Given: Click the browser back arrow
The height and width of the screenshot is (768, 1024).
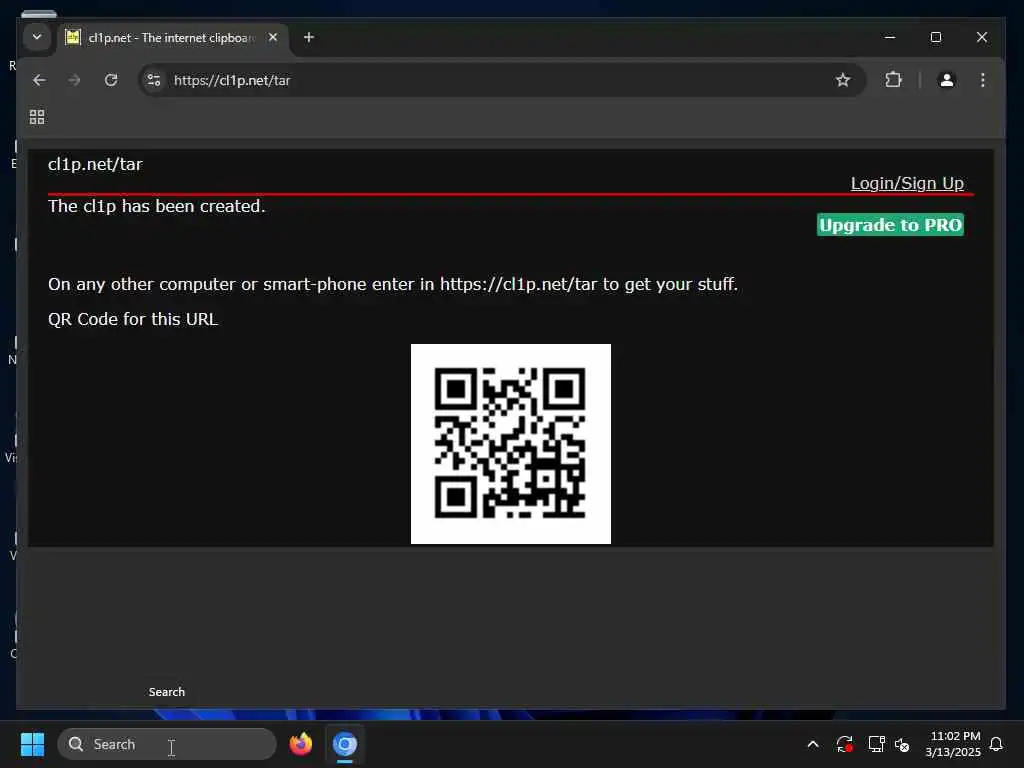Looking at the screenshot, I should click(x=39, y=80).
